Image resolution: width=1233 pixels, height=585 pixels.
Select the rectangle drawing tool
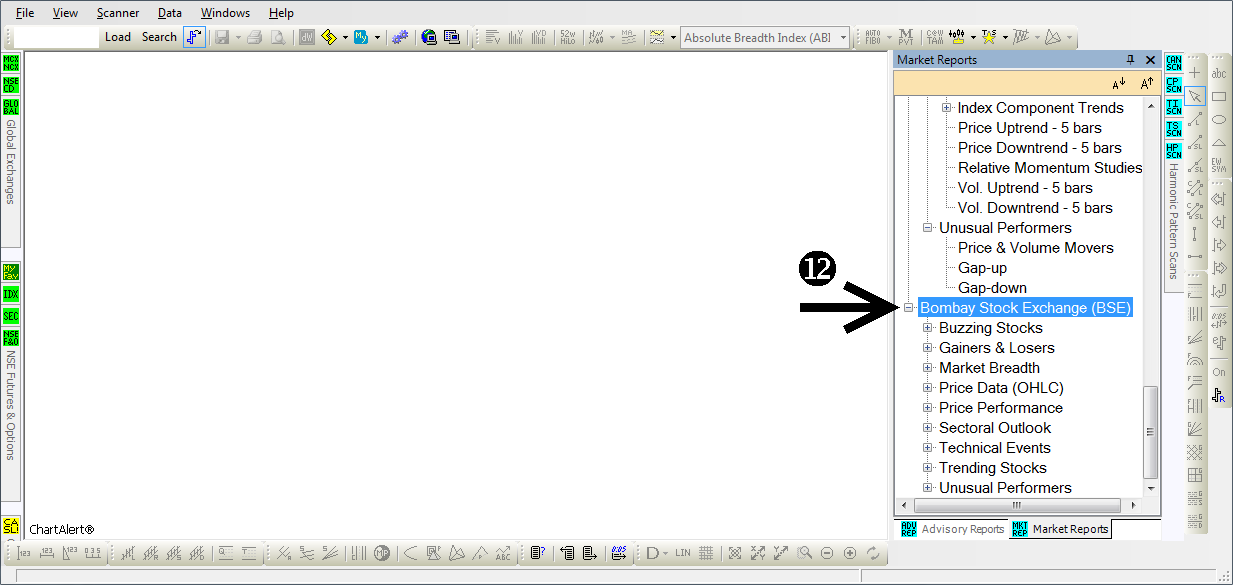(x=1219, y=96)
